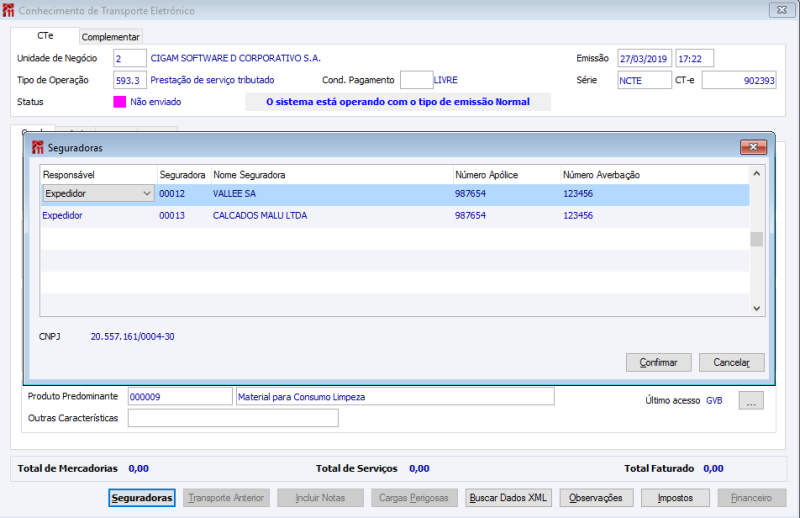Click the CNPJ value 20.557.161/0004-30

pos(133,336)
